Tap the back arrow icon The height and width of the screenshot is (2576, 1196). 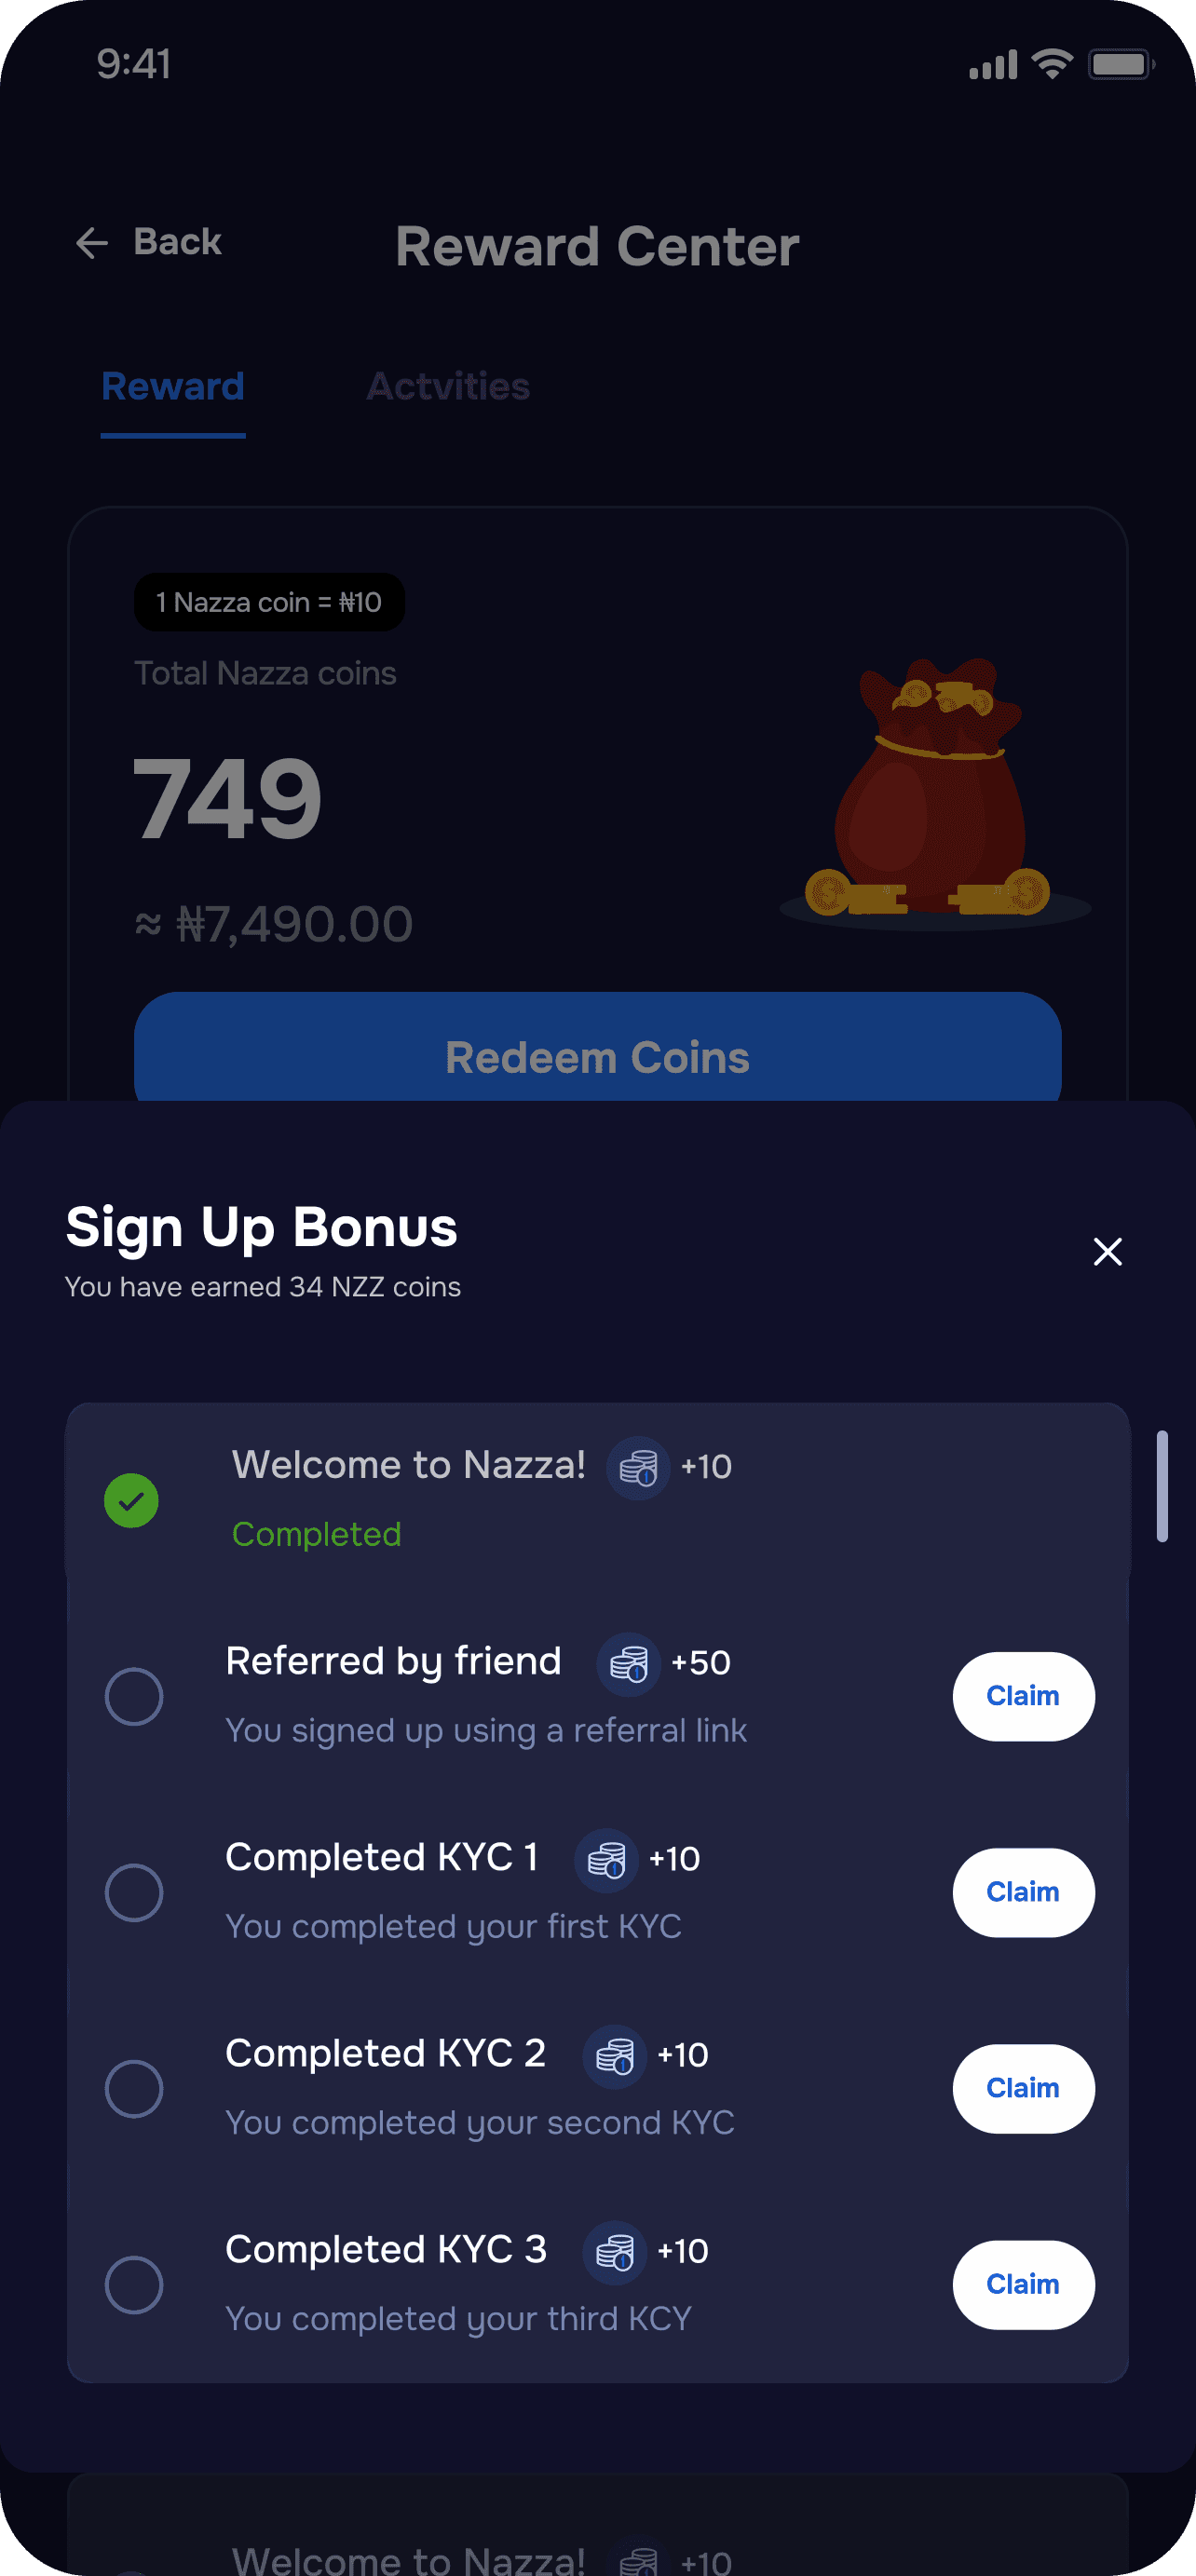tap(92, 242)
